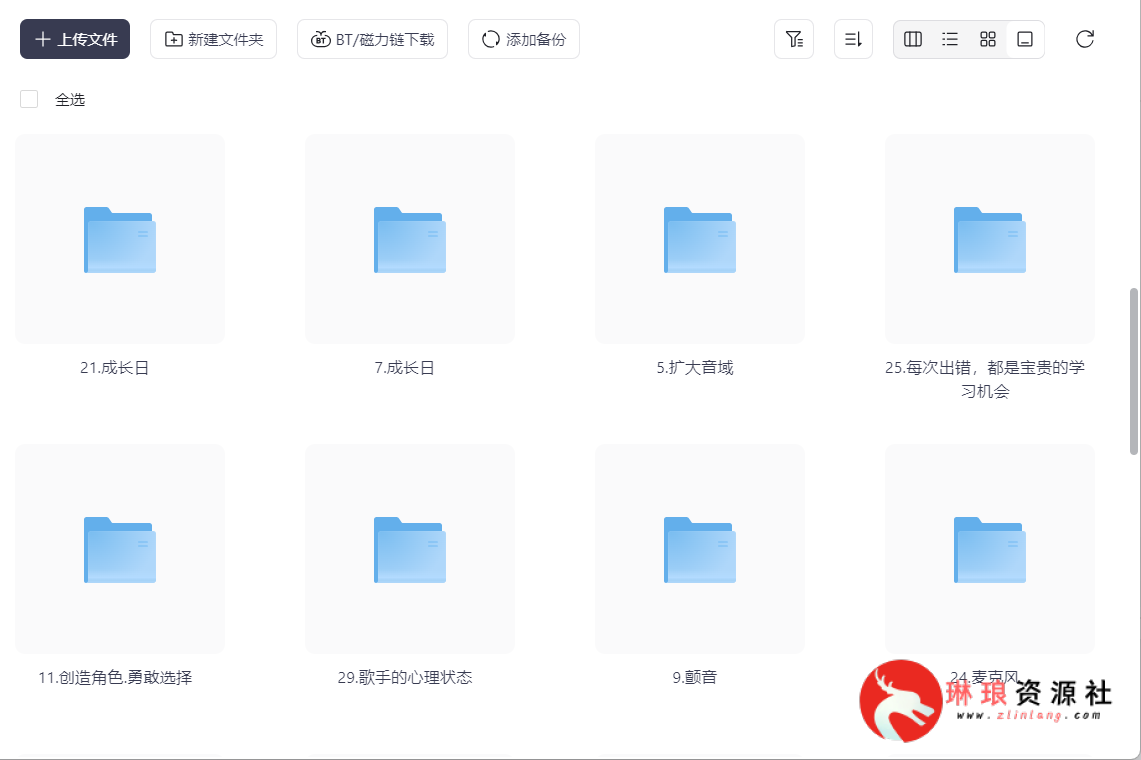Select the 9.颤音 folder name
Image resolution: width=1141 pixels, height=760 pixels.
(x=695, y=678)
